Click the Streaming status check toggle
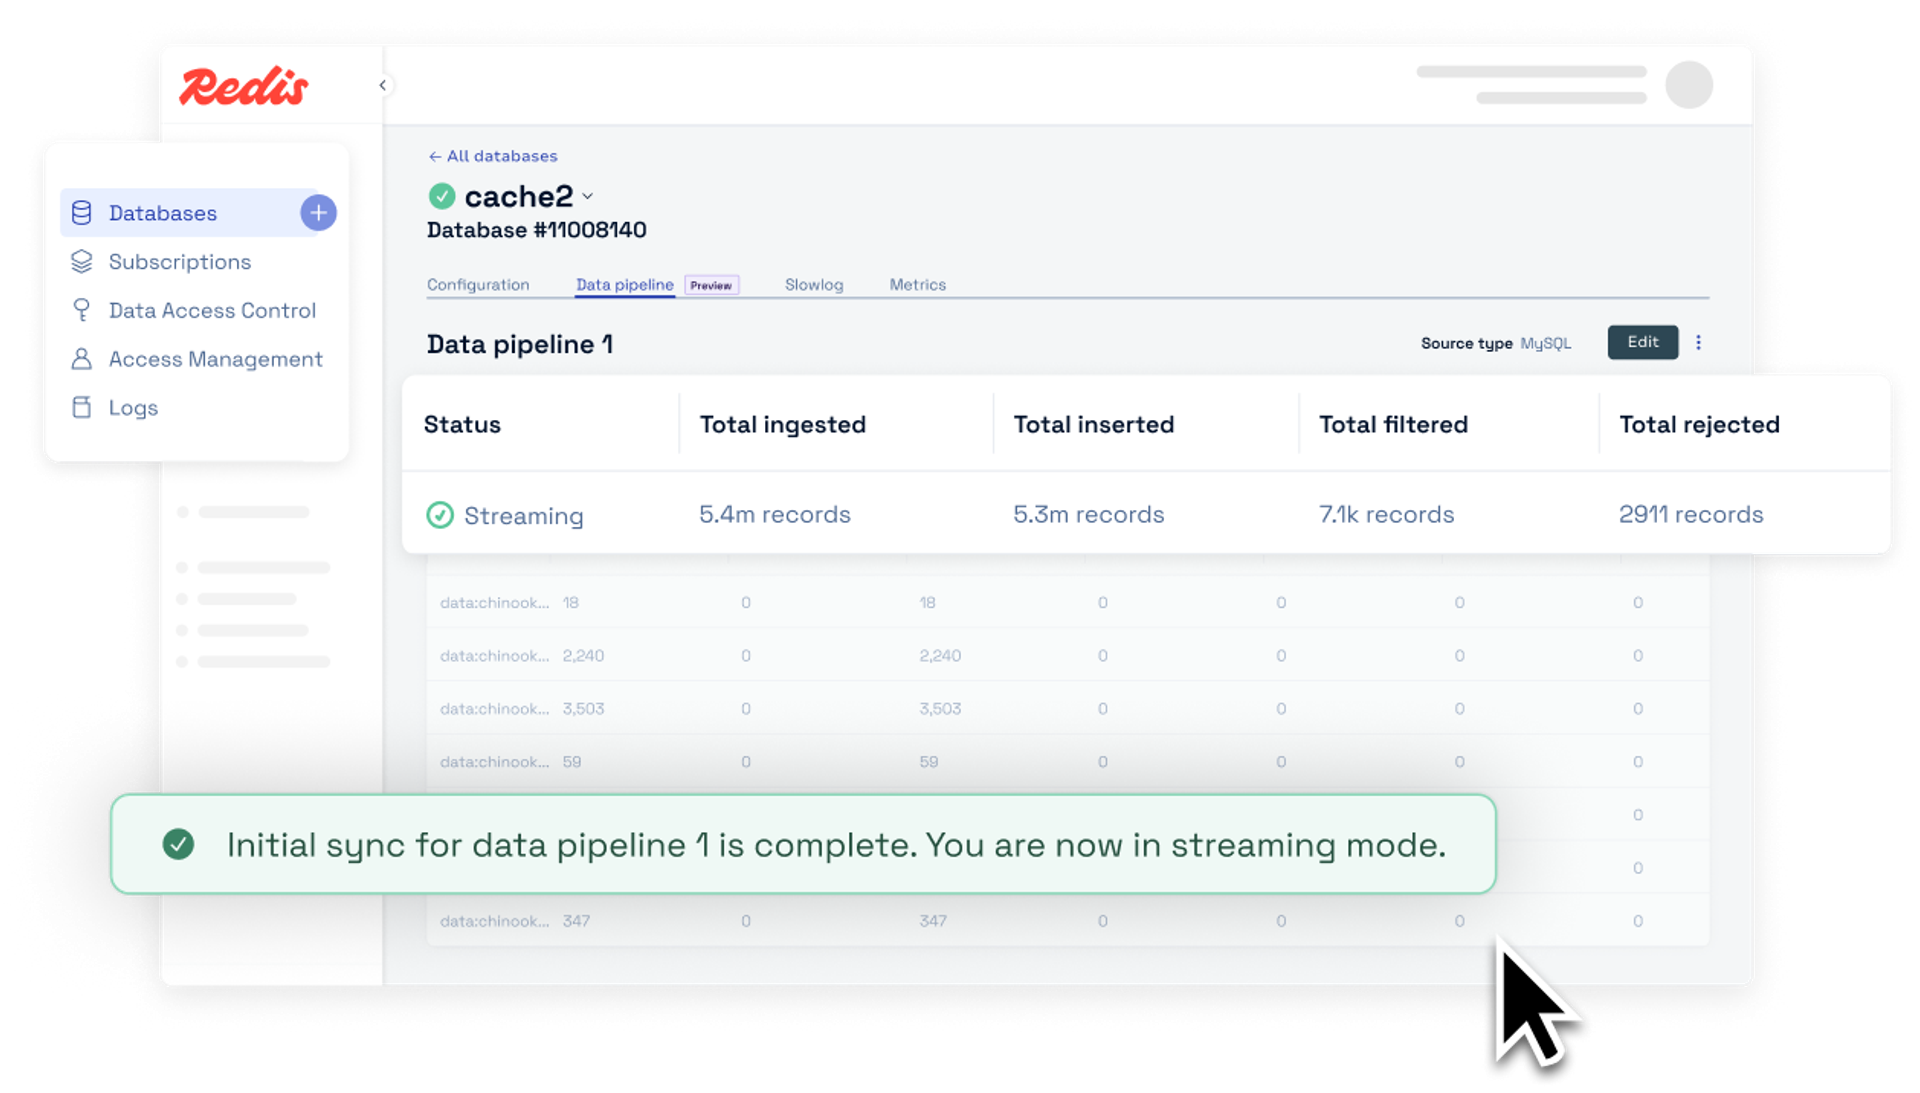 [441, 515]
